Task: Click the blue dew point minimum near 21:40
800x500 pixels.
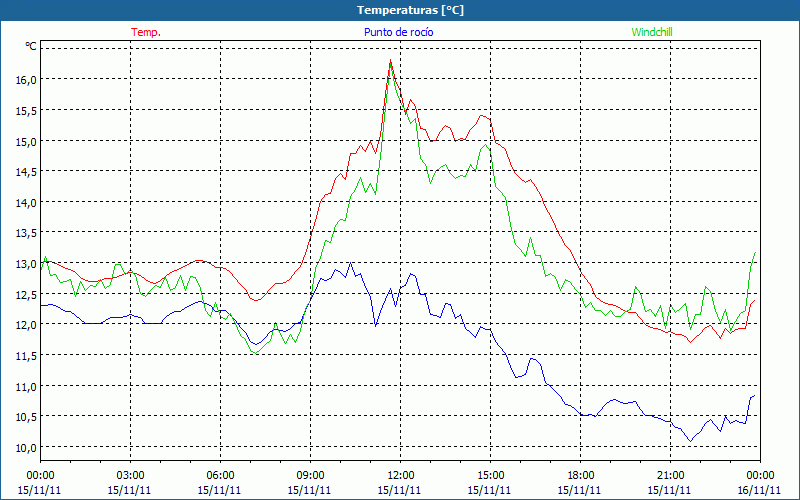Action: tap(690, 441)
